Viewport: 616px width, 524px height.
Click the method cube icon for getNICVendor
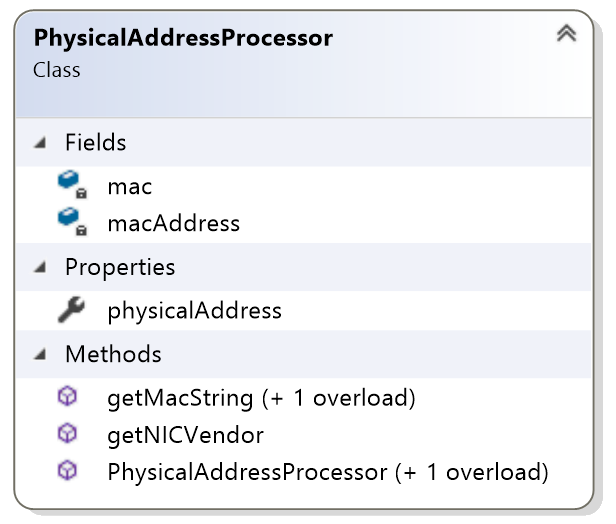[67, 434]
